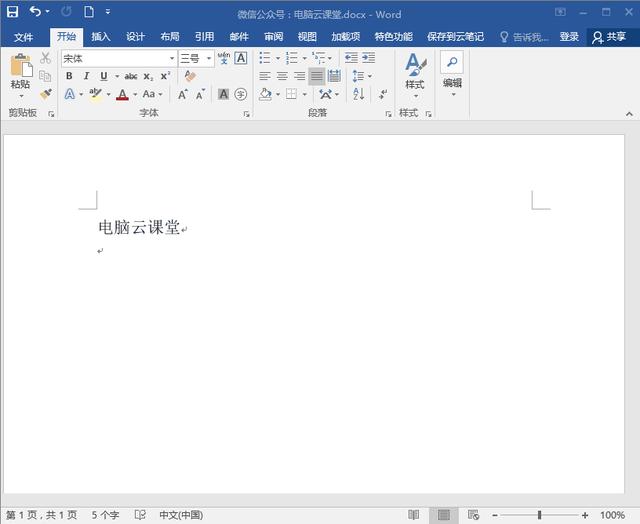Switch to the 审阅 (Review) tab
Screen dimensions: 640x524
coord(273,37)
